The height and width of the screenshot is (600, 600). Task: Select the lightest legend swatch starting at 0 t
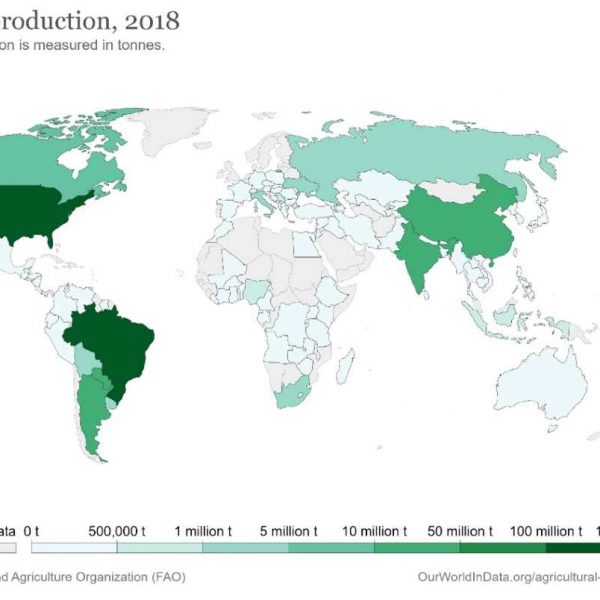point(74,548)
